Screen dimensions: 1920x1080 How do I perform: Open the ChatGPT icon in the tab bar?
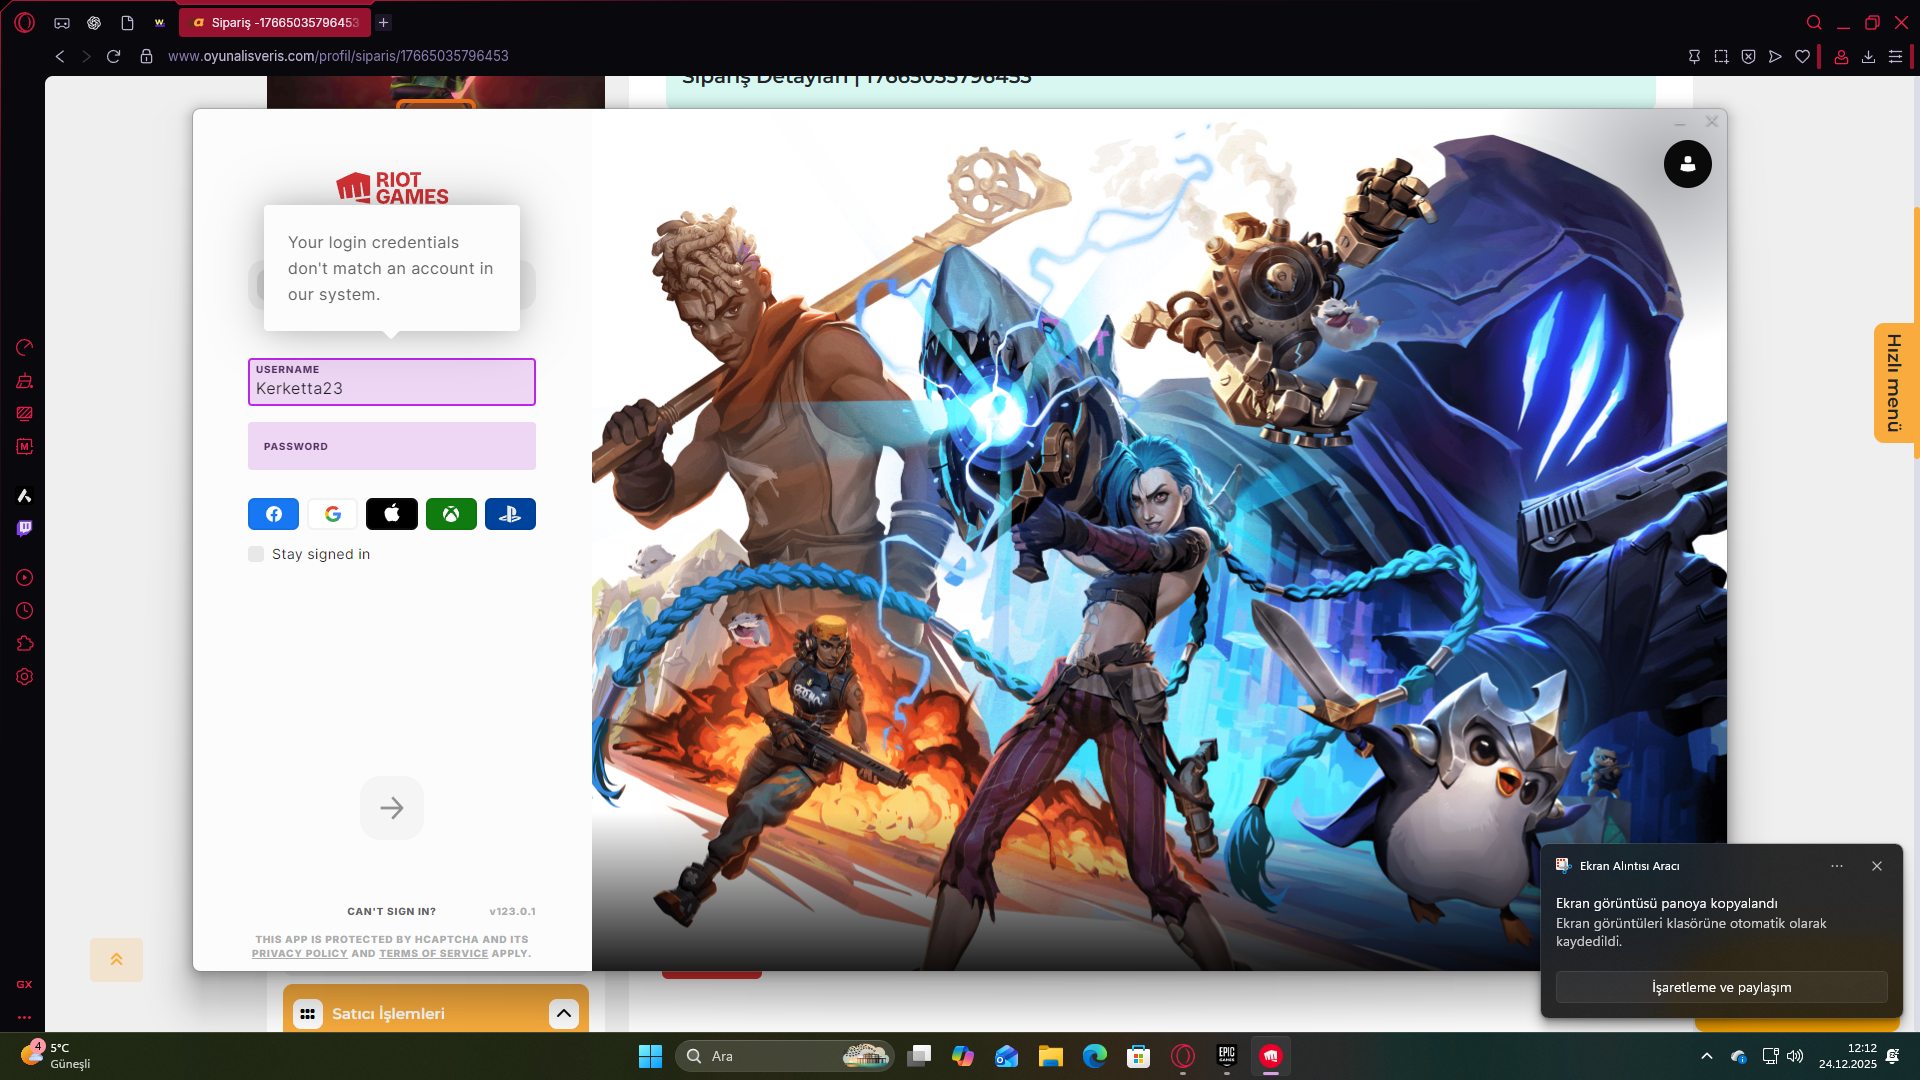[94, 22]
